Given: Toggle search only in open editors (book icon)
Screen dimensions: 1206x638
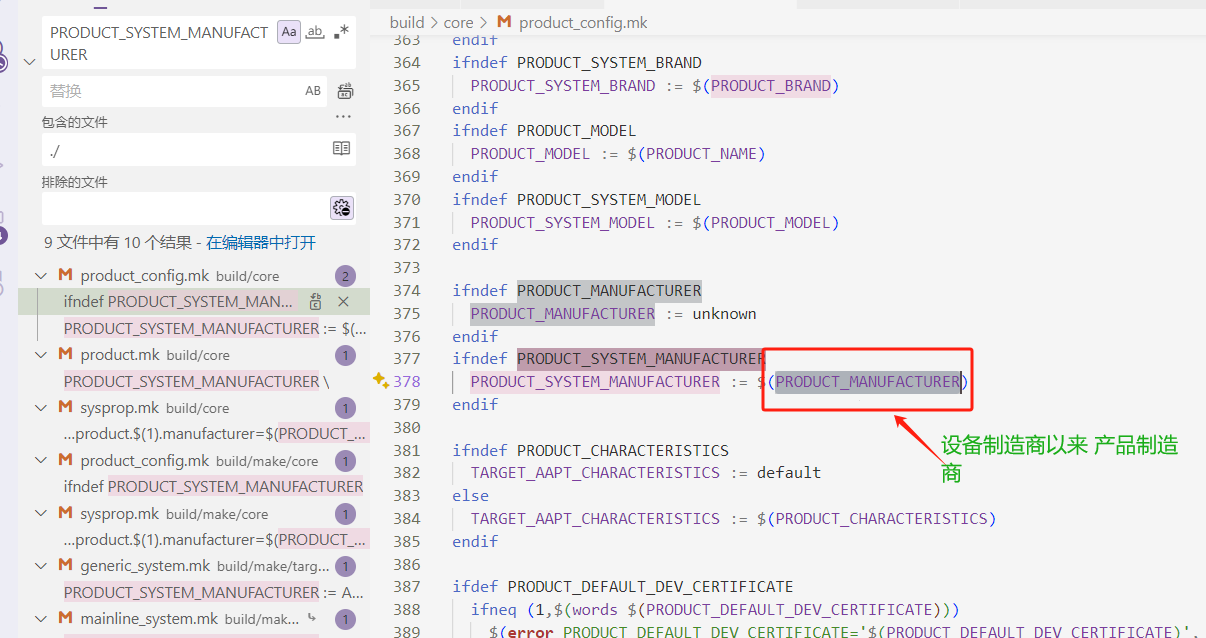Looking at the screenshot, I should pyautogui.click(x=342, y=148).
